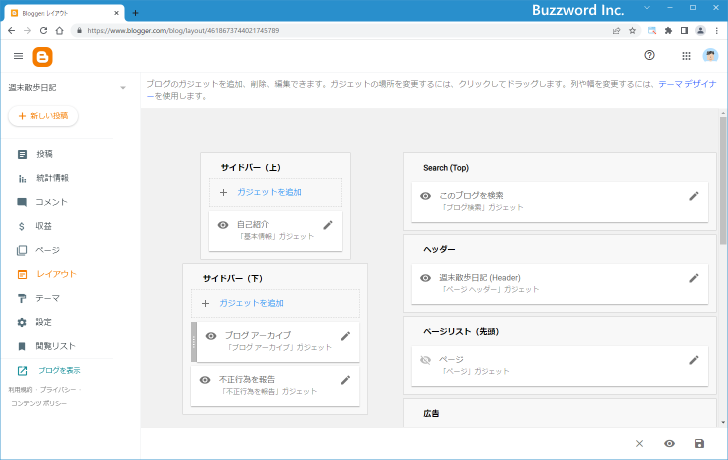Click the orange Blogger logo
Screen dimensions: 728x460
point(42,57)
